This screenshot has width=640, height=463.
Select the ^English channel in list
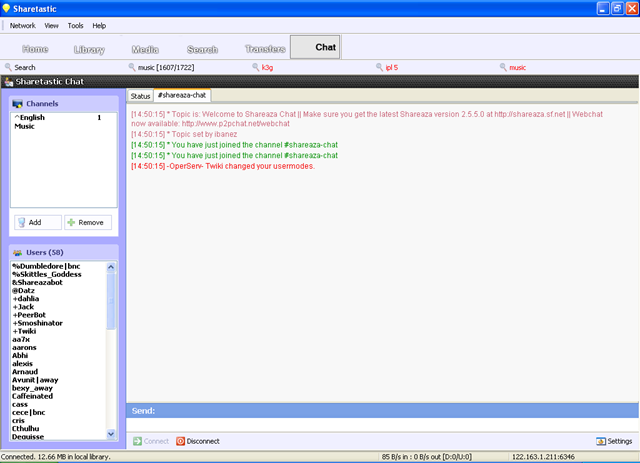[x=31, y=118]
